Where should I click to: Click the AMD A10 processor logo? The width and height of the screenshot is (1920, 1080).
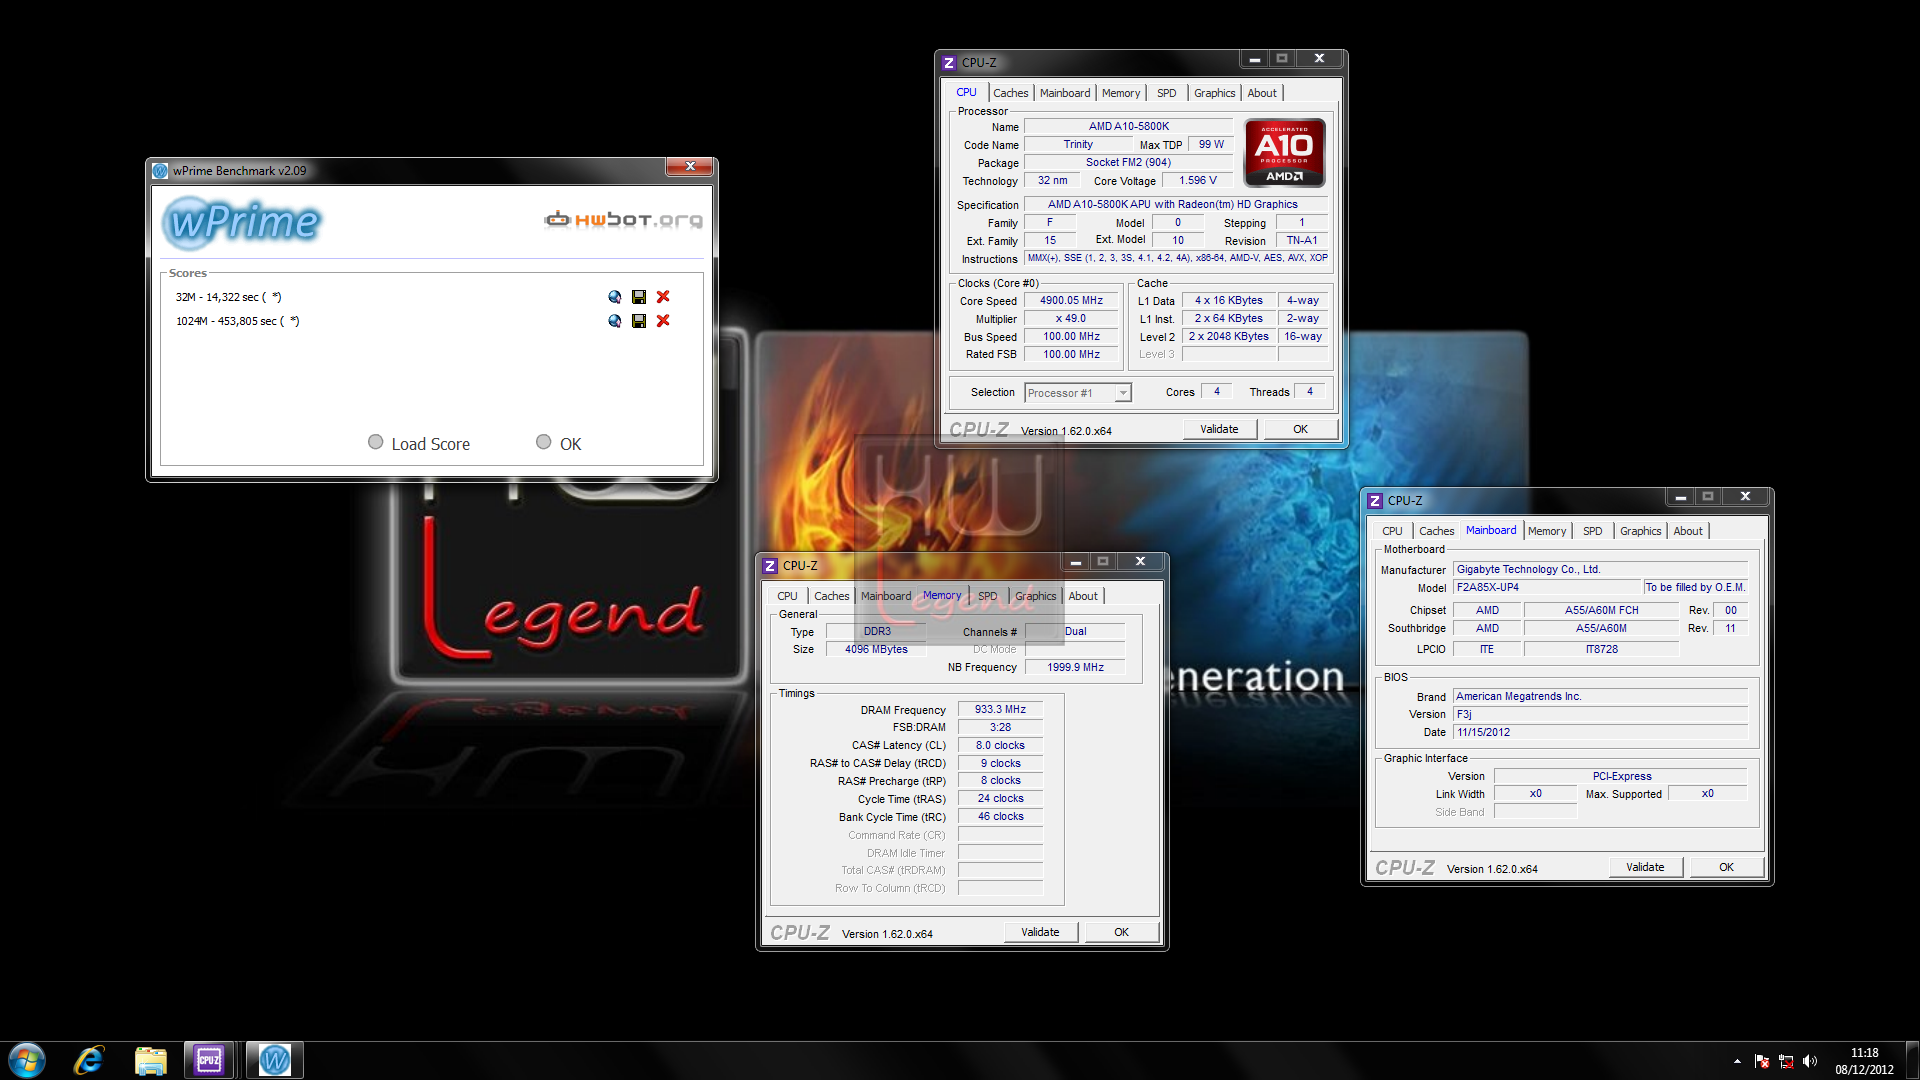1284,153
